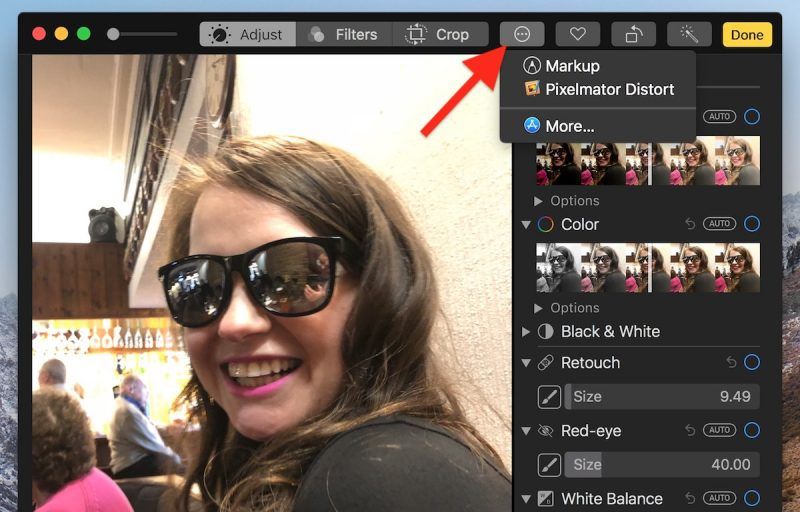This screenshot has width=800, height=512.
Task: Apply auto-enhance with magic wand icon
Action: point(689,34)
